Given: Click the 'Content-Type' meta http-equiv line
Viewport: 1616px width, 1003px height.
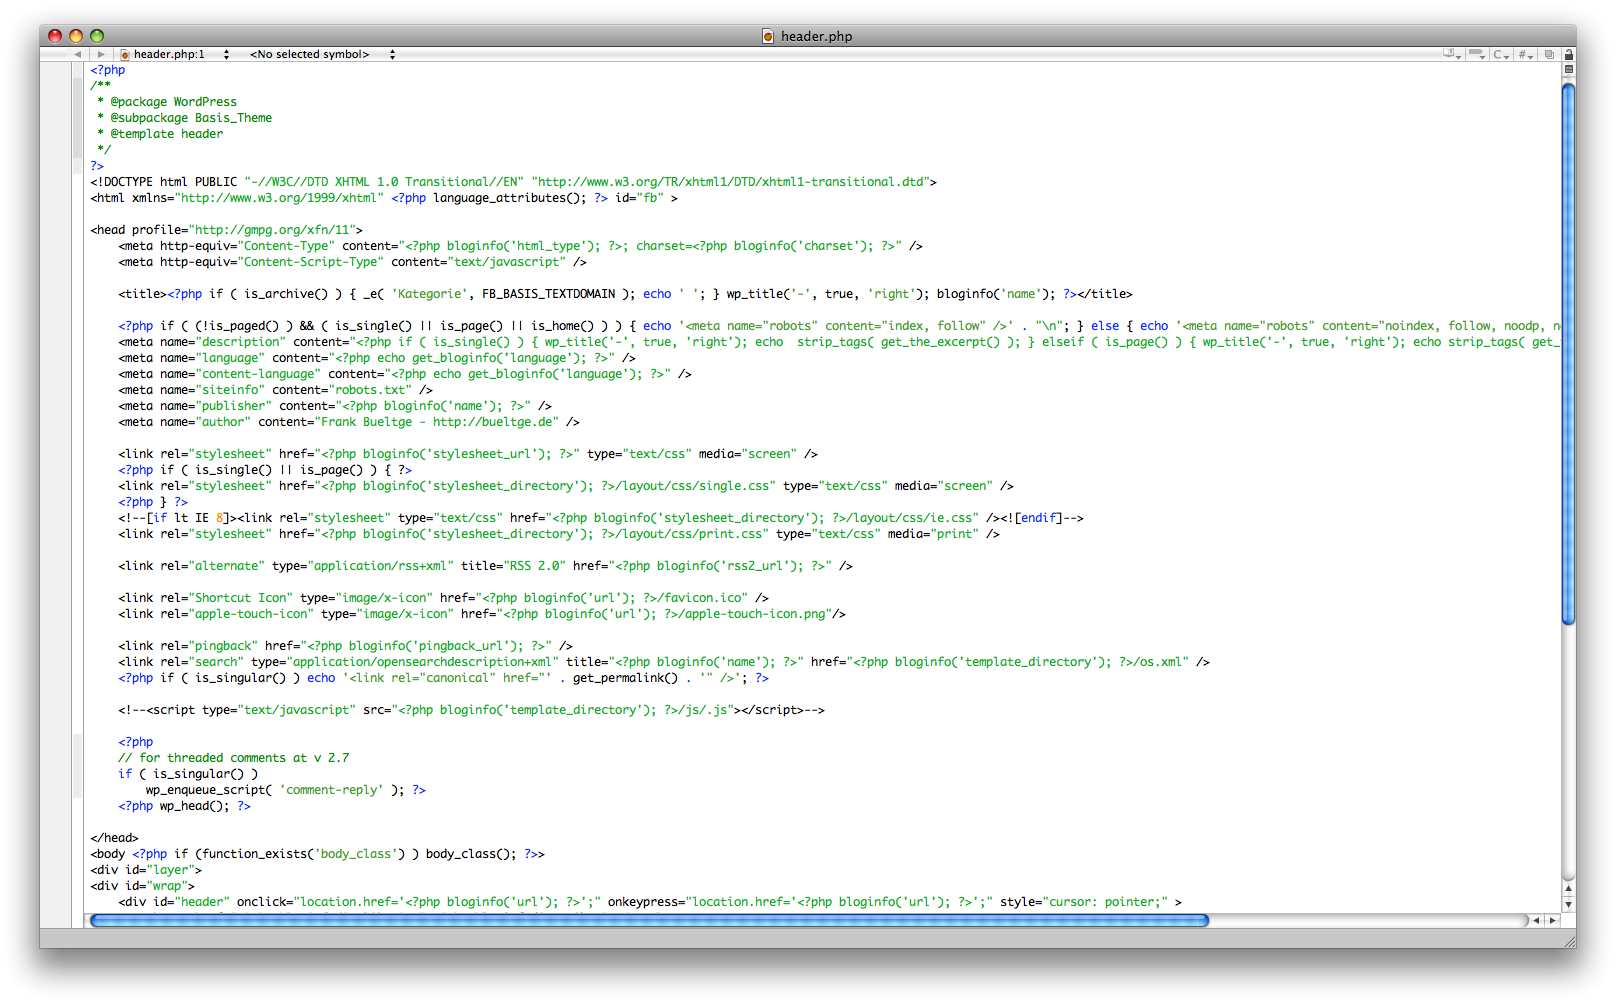Looking at the screenshot, I should [x=520, y=246].
